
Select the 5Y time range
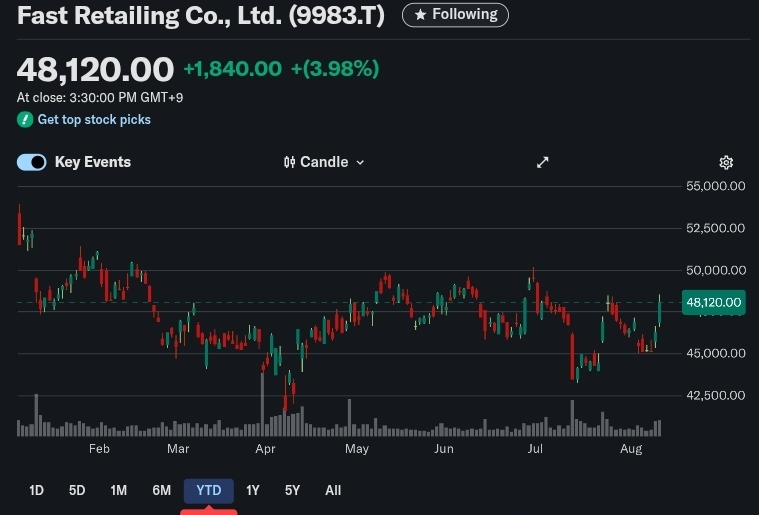point(292,490)
